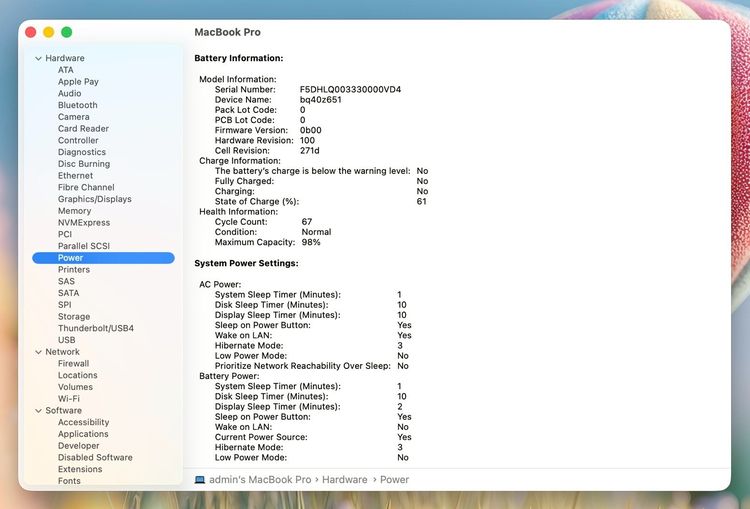
Task: Click Power in the path bar
Action: pos(394,480)
